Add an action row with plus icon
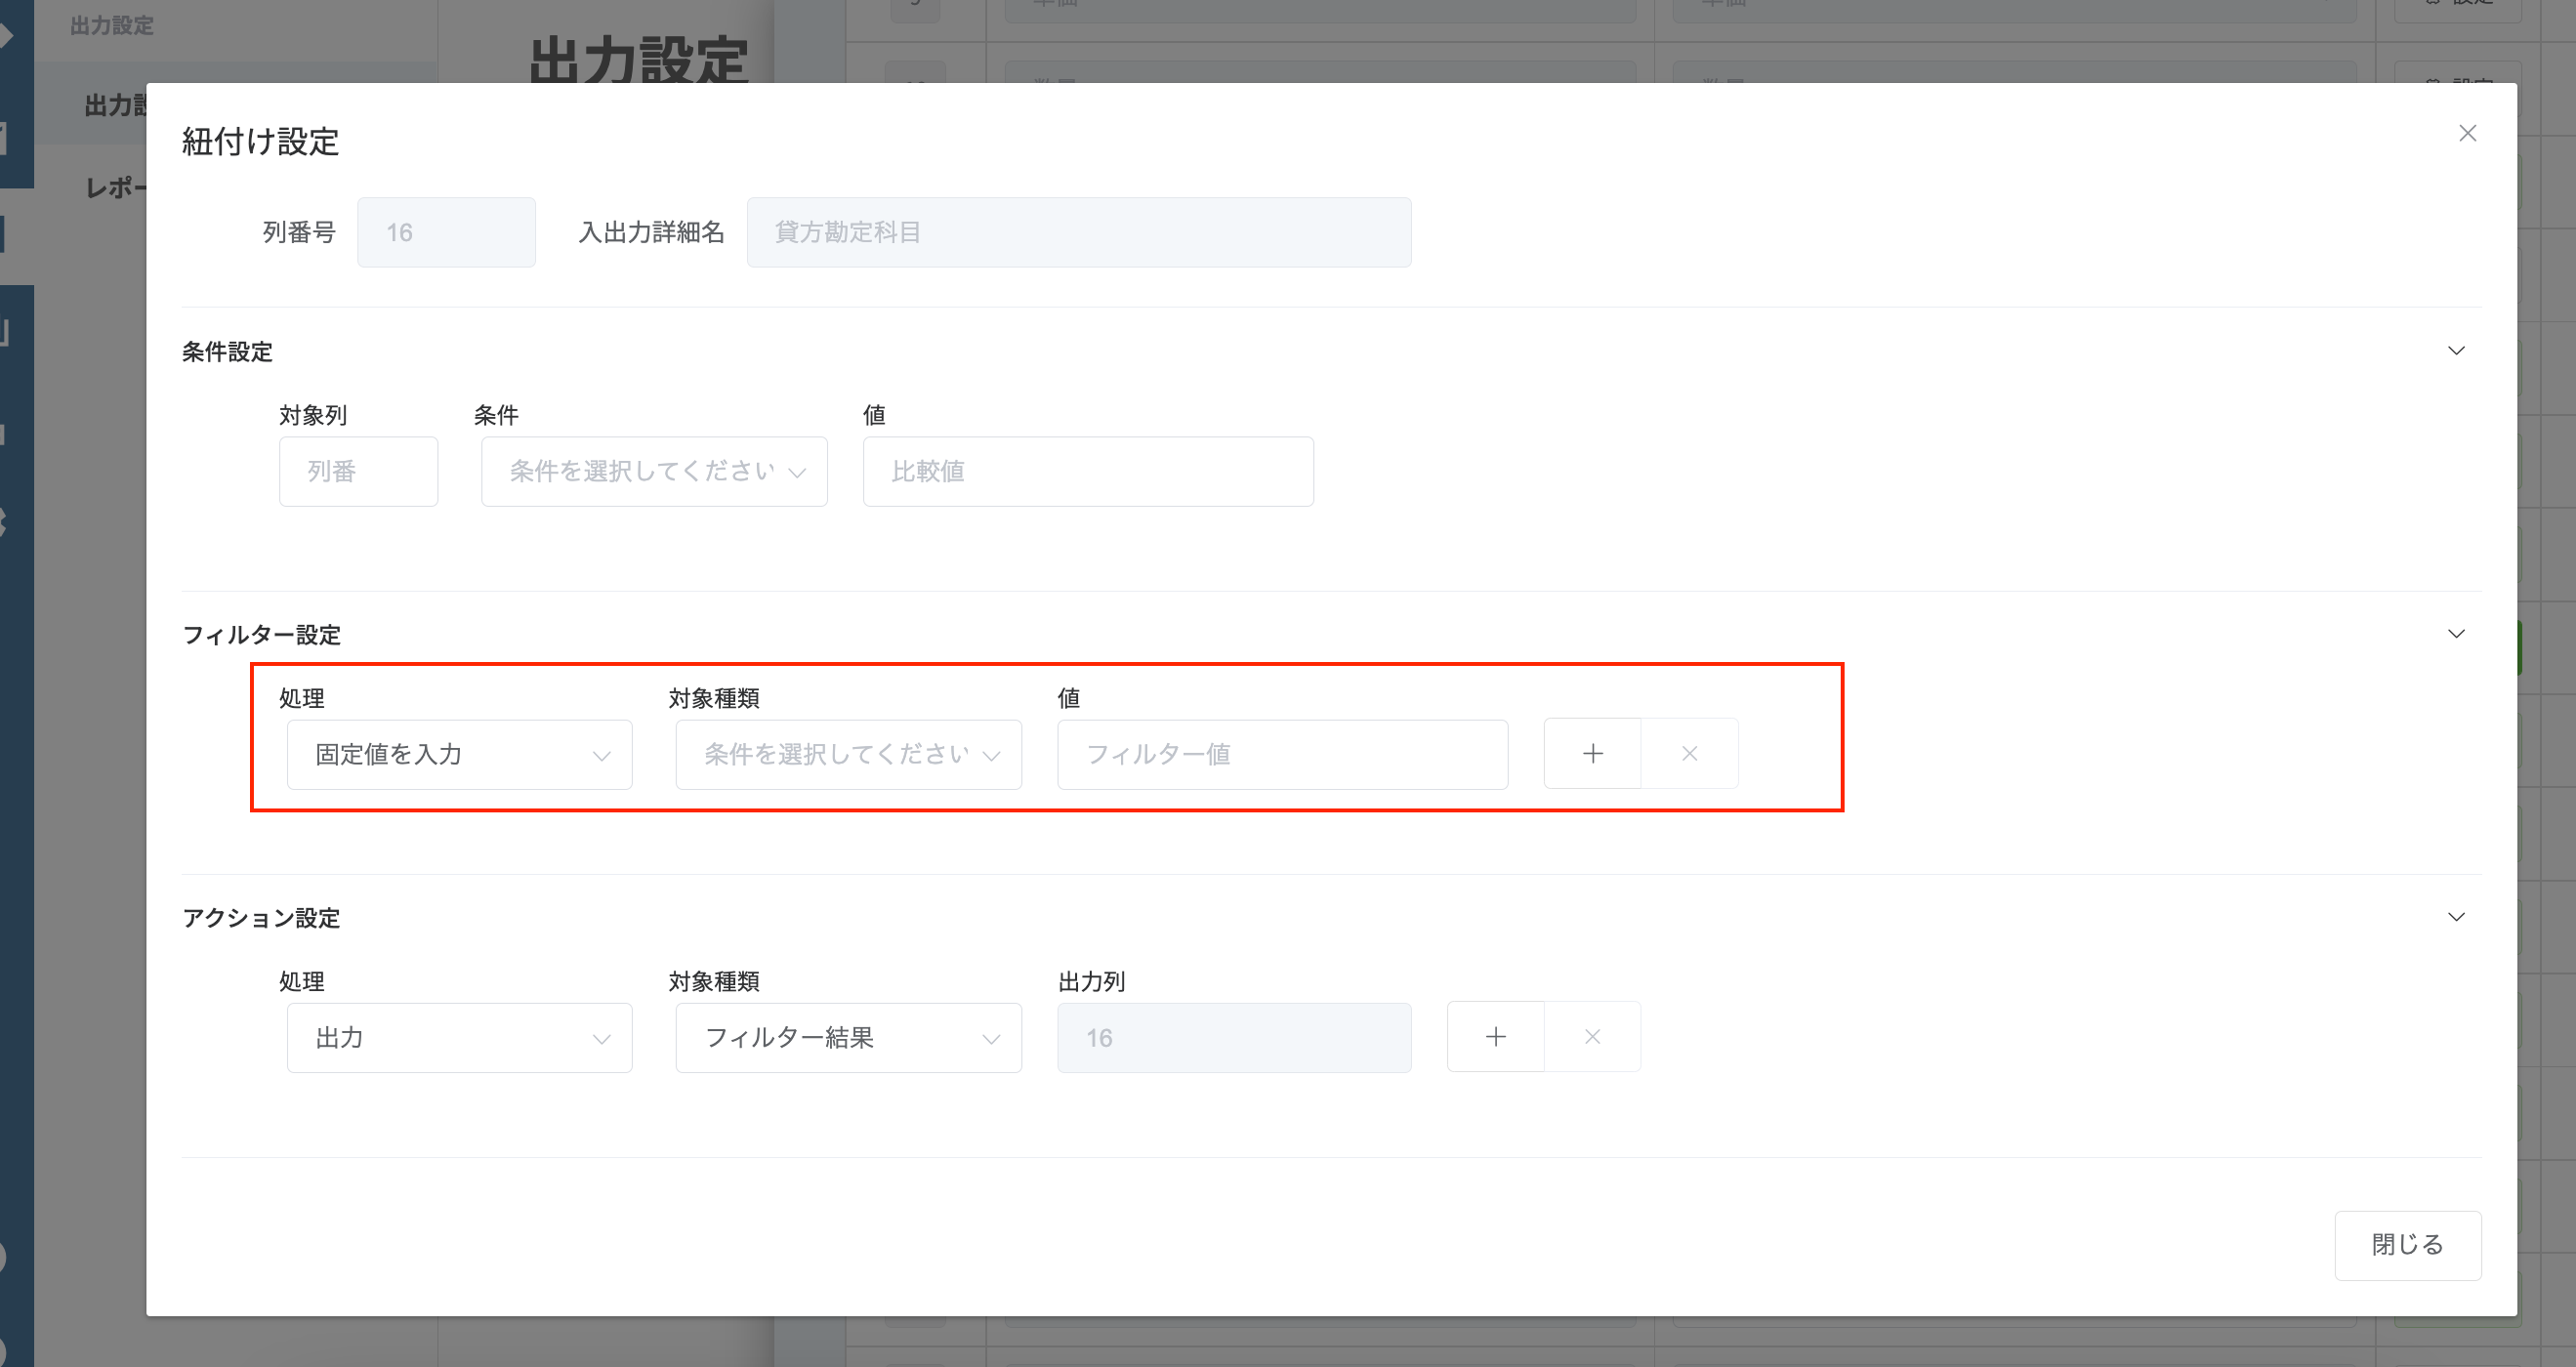Viewport: 2576px width, 1367px height. pyautogui.click(x=1495, y=1036)
